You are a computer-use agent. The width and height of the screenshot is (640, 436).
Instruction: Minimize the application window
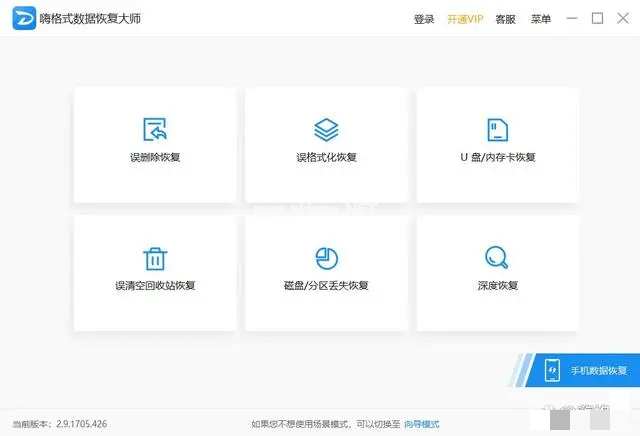pyautogui.click(x=571, y=19)
